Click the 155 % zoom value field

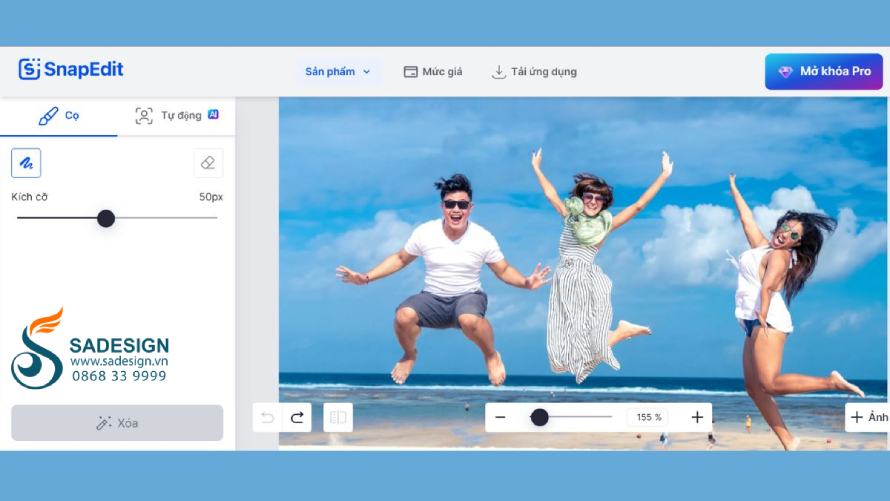coord(649,418)
